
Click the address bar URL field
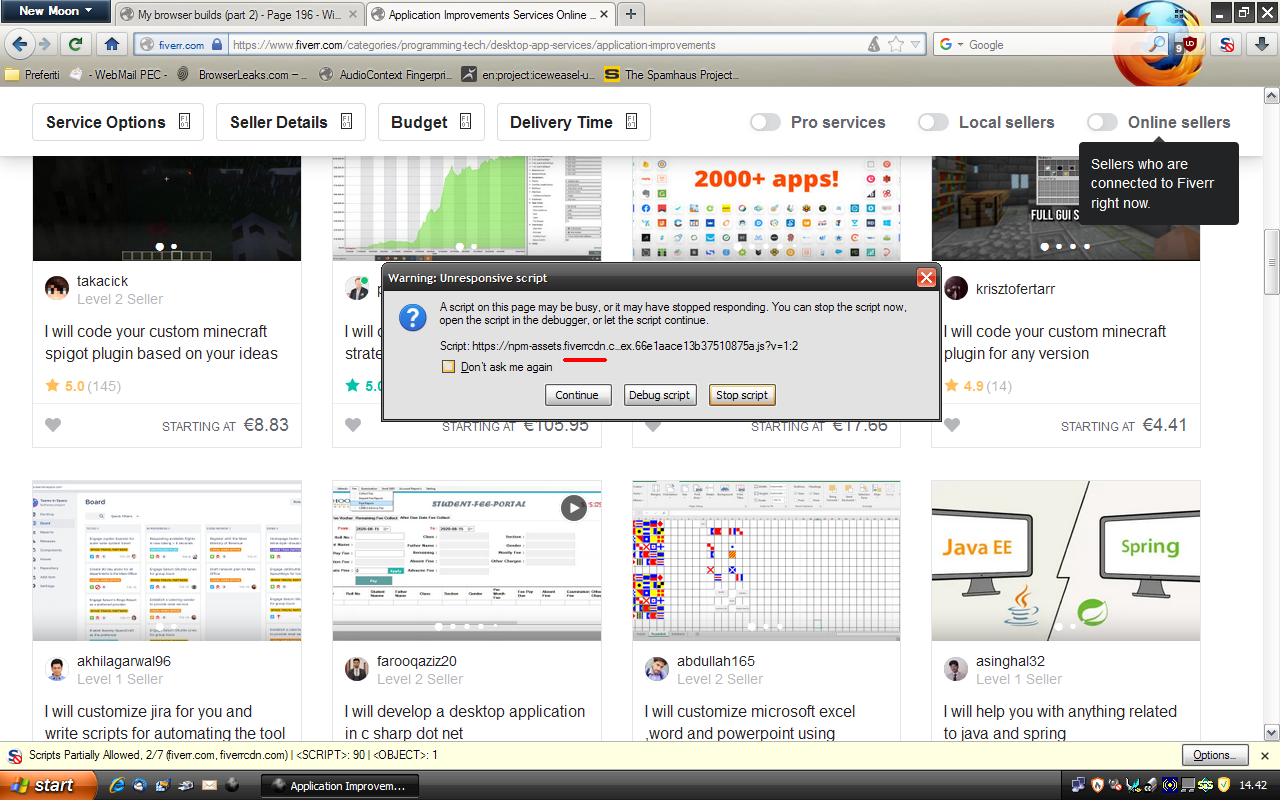pos(547,45)
